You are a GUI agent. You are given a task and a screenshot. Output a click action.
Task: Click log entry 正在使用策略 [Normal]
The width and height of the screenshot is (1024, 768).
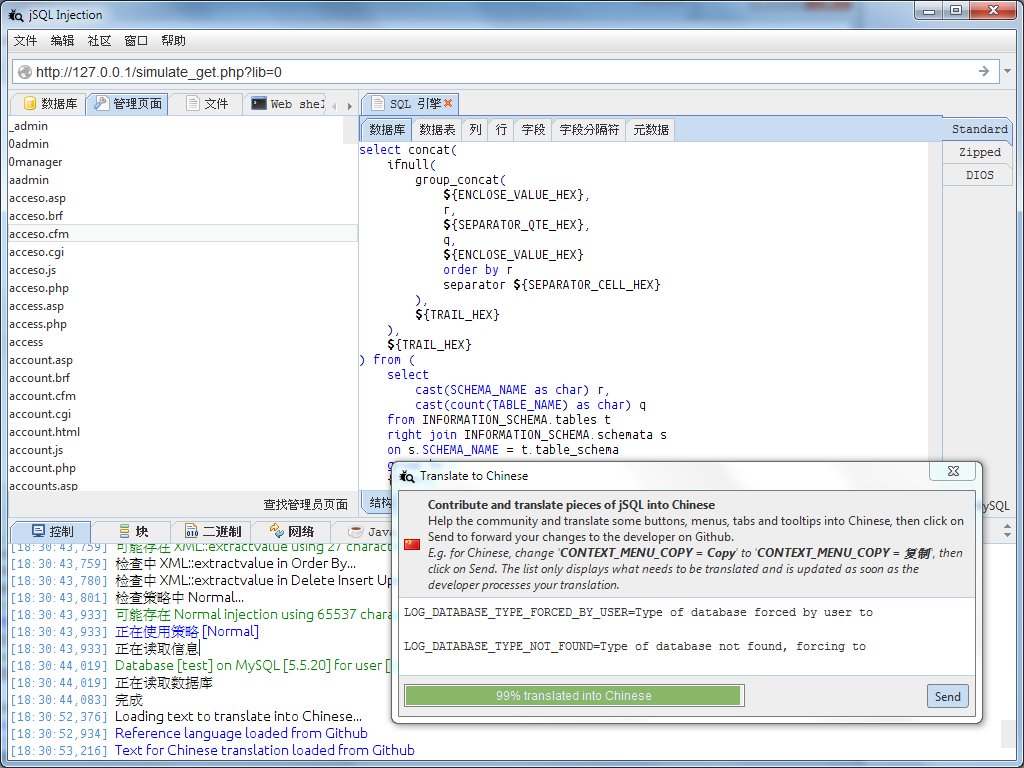[x=187, y=632]
